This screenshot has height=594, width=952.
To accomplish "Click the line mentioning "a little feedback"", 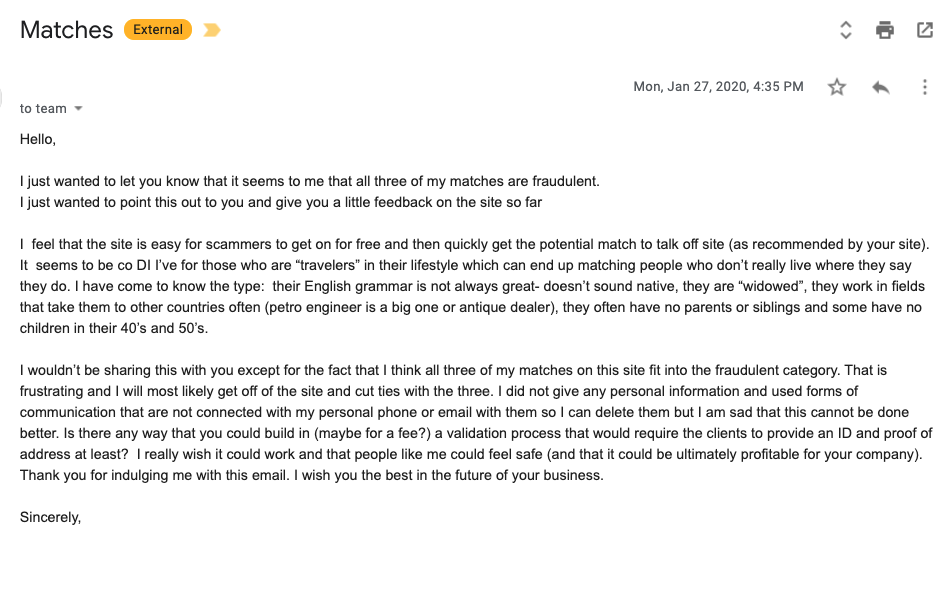I will [x=280, y=202].
